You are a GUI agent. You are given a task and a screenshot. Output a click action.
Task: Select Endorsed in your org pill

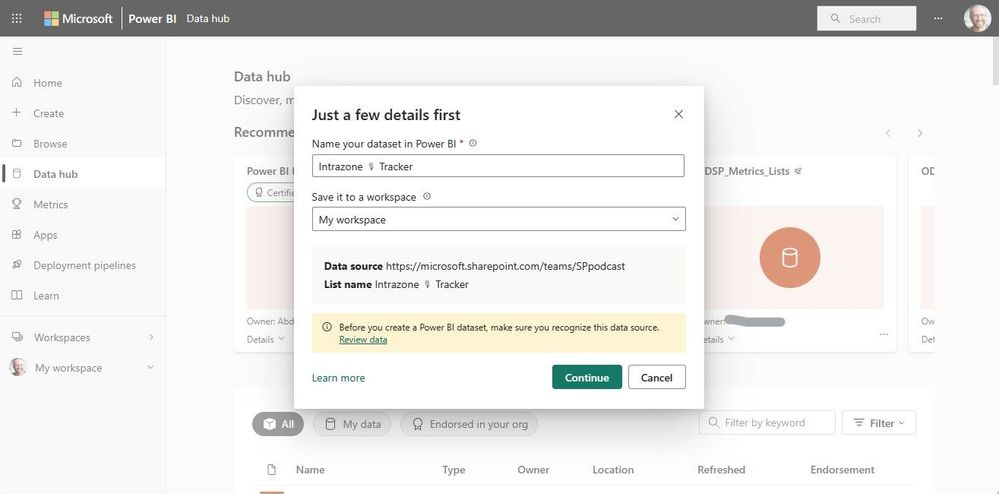(469, 424)
